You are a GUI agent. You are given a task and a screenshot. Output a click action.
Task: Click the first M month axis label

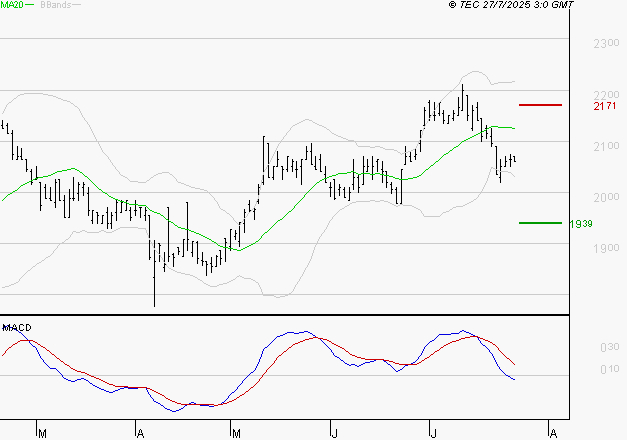click(x=42, y=434)
